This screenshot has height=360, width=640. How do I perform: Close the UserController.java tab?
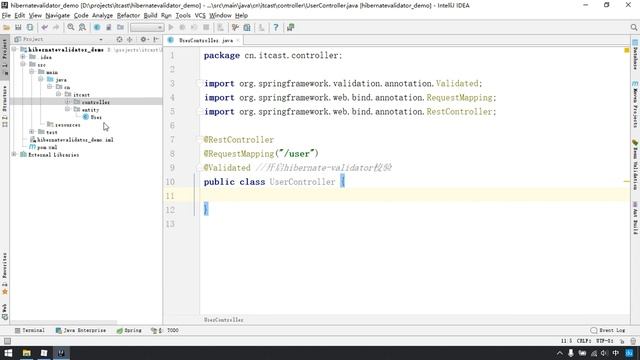(238, 40)
